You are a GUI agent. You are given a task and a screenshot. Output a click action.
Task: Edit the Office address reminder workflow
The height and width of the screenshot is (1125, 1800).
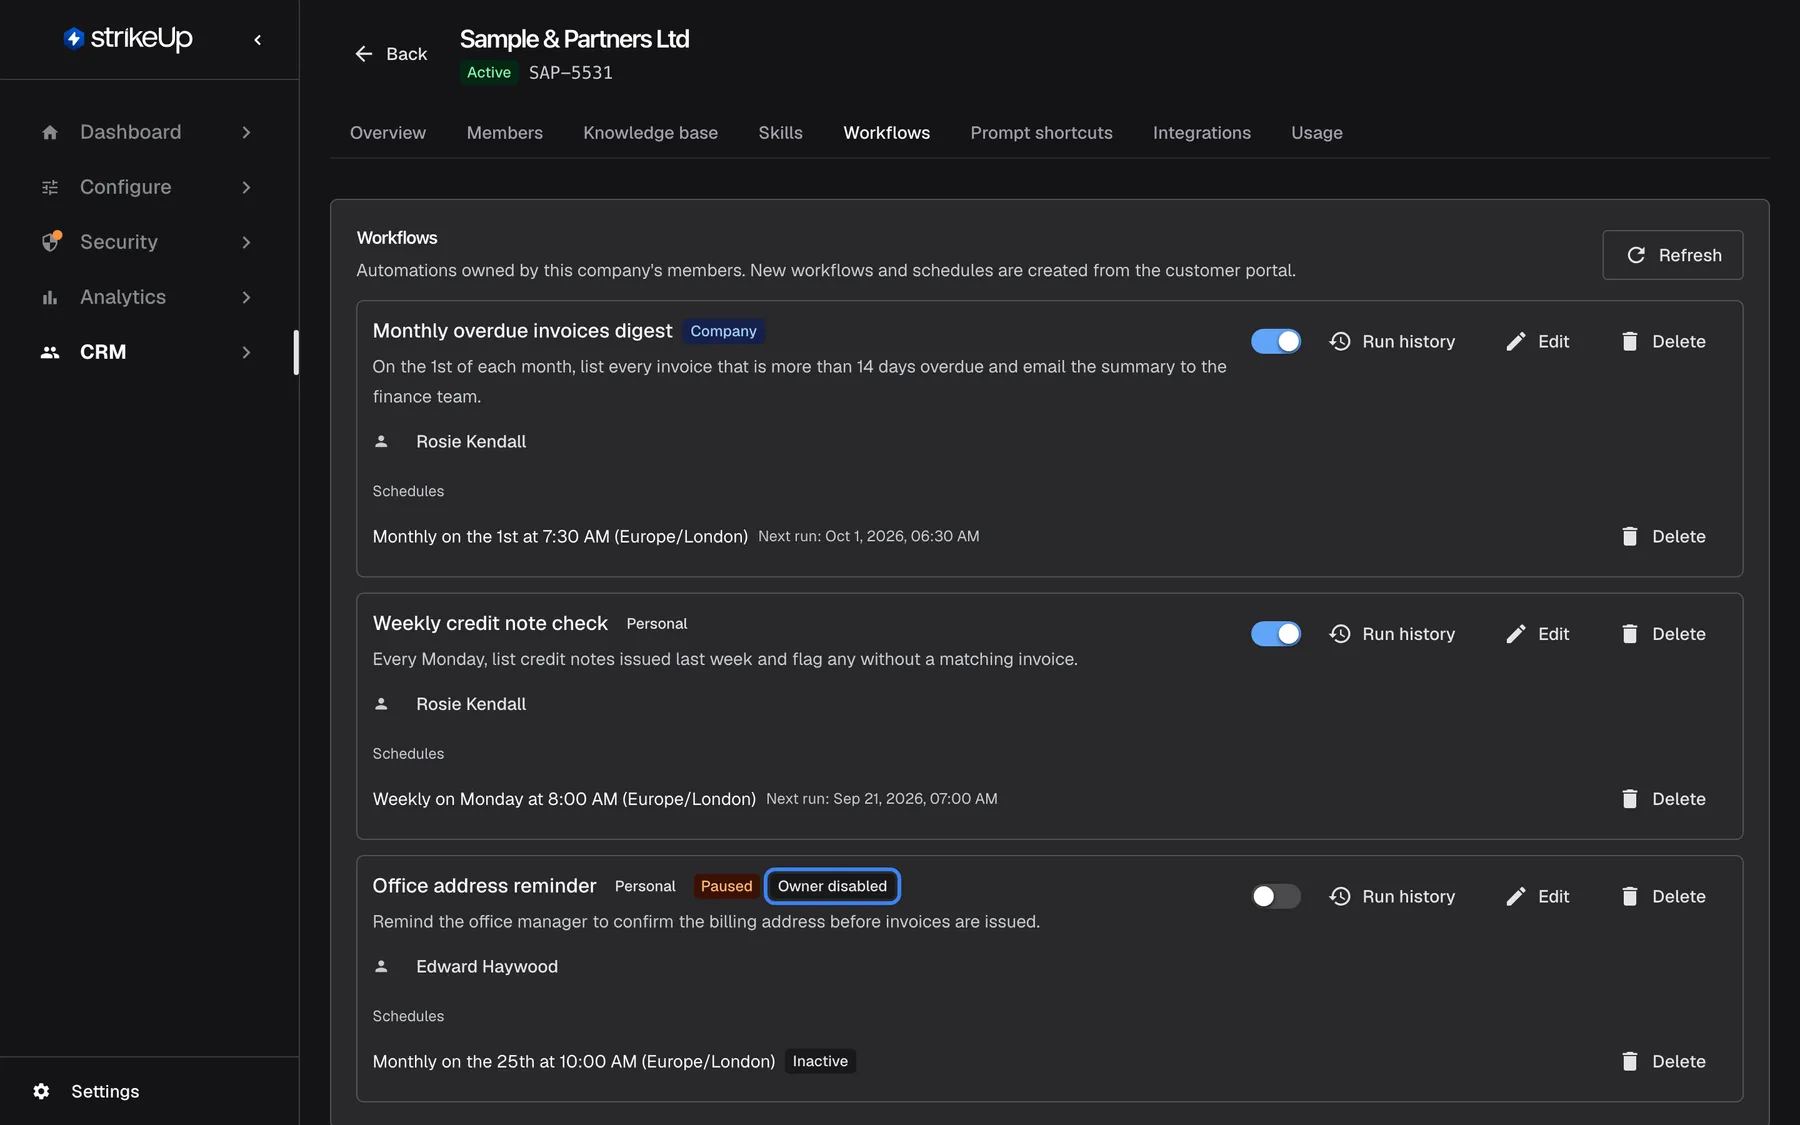click(1537, 896)
